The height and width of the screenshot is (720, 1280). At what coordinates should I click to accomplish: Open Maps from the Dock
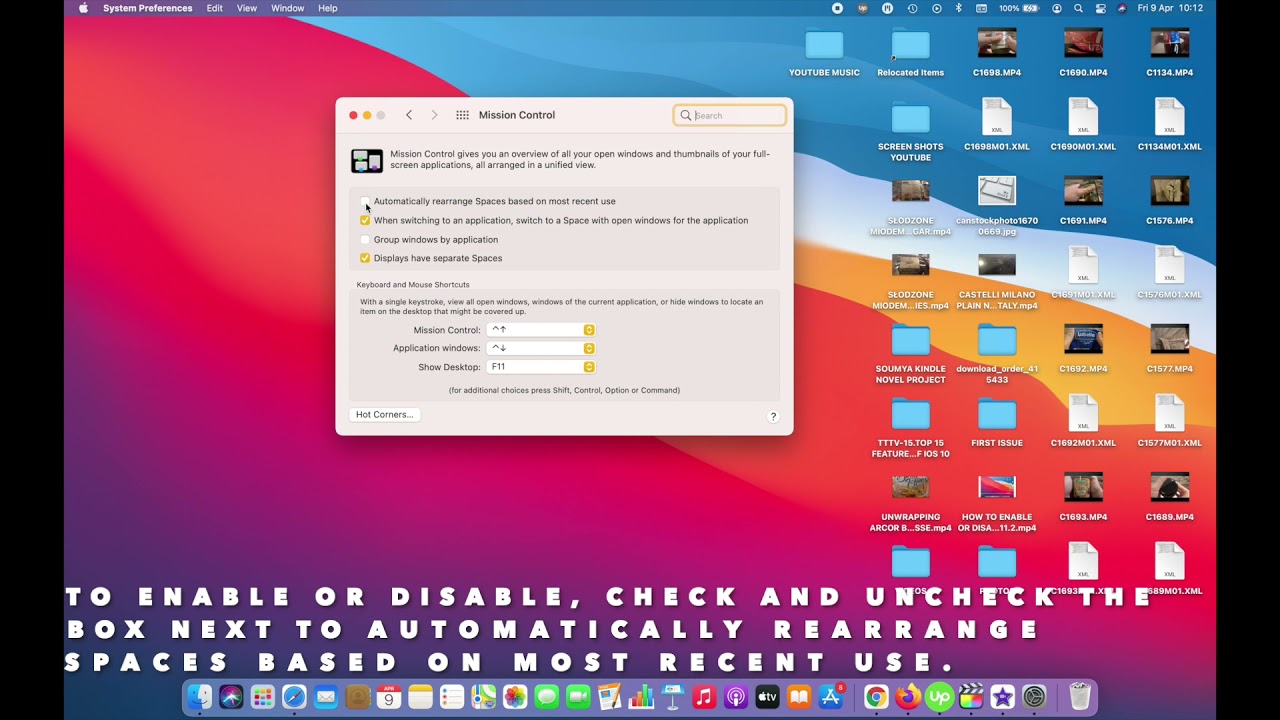pyautogui.click(x=484, y=697)
